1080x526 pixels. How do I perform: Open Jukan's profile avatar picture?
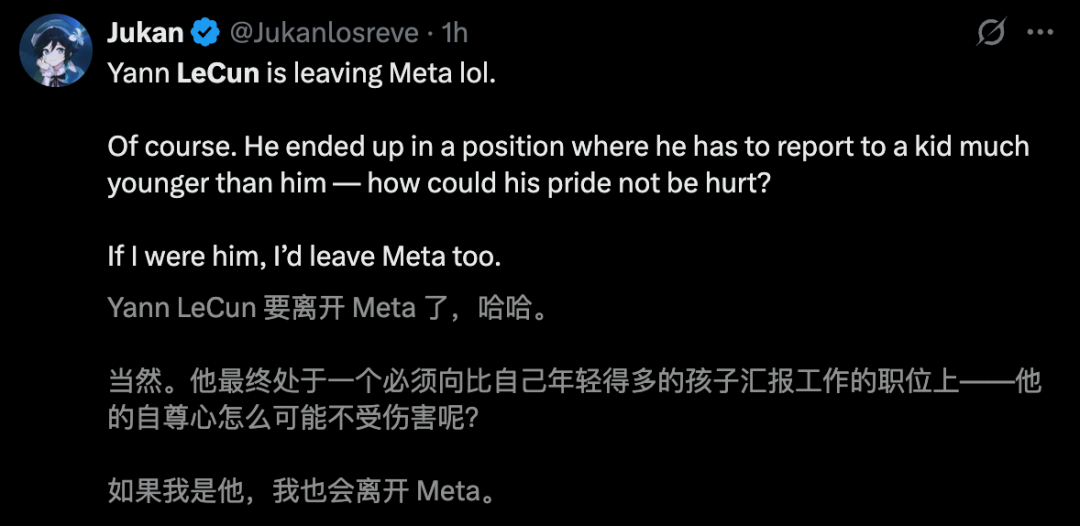pyautogui.click(x=56, y=50)
